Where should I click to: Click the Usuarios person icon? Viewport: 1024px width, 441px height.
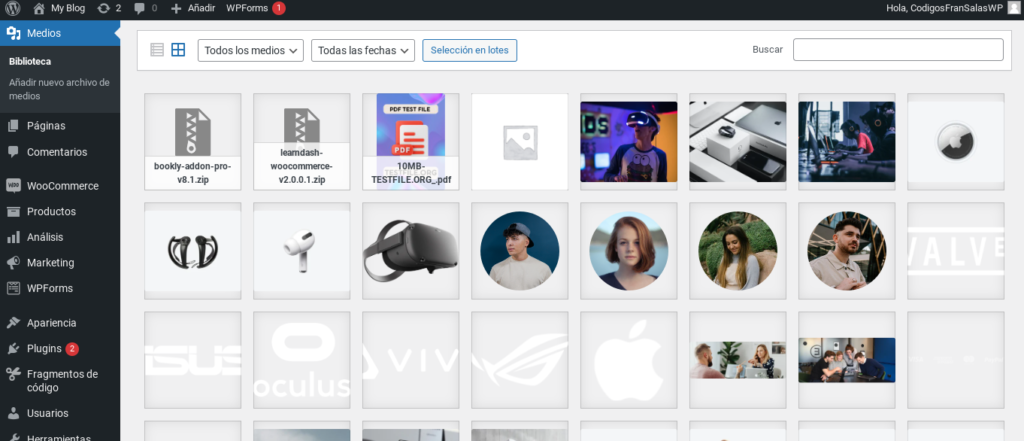(13, 413)
